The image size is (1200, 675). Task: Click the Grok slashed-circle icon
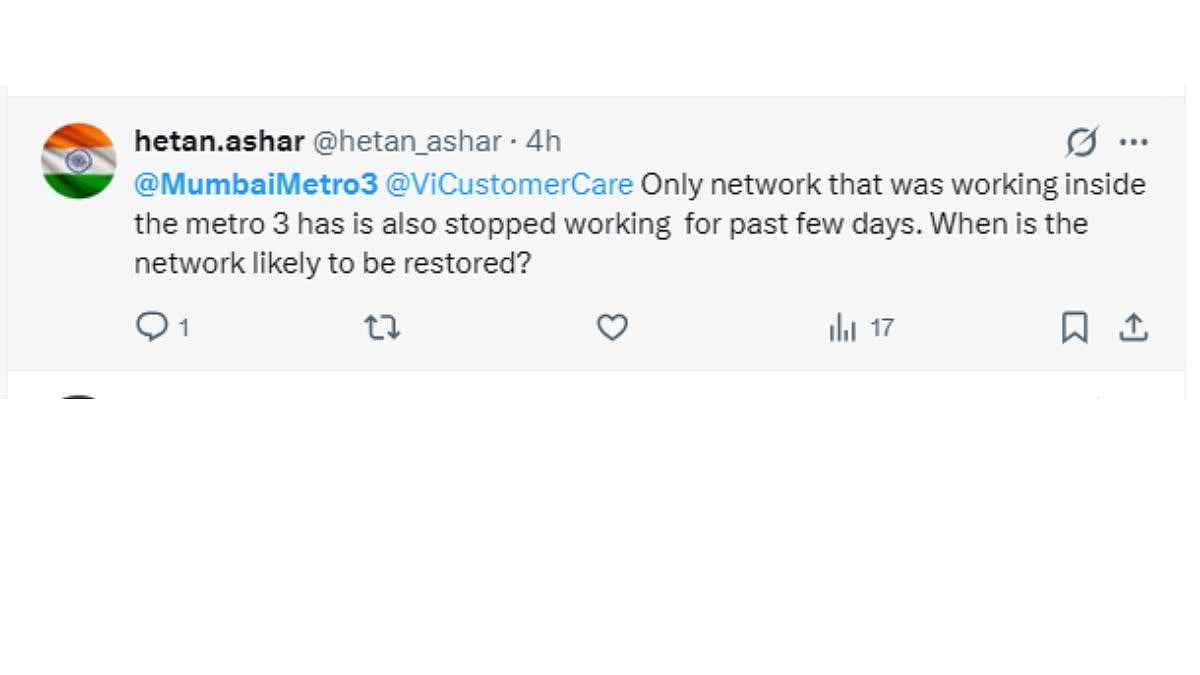[1081, 142]
